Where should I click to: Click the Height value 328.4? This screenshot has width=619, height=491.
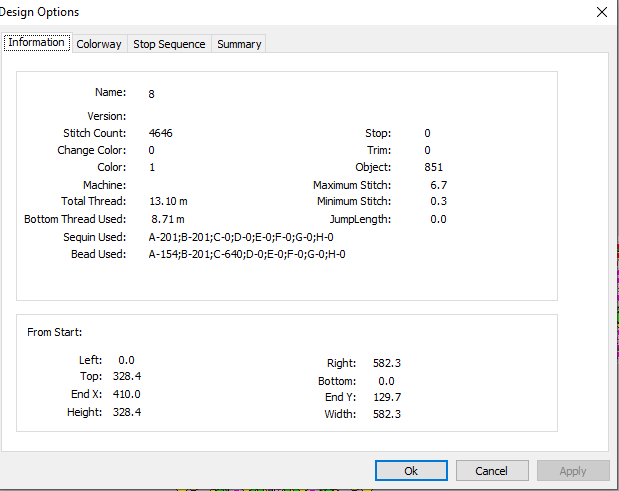(x=127, y=412)
